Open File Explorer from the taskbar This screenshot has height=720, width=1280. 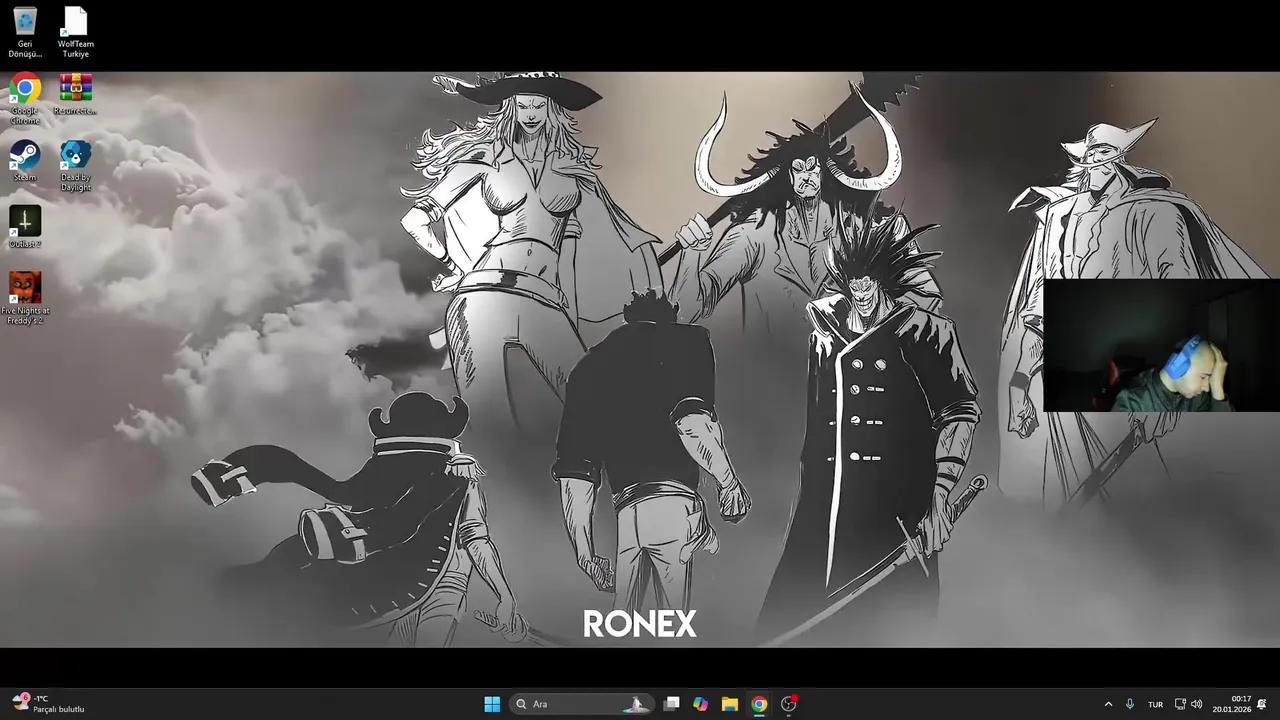pyautogui.click(x=730, y=704)
